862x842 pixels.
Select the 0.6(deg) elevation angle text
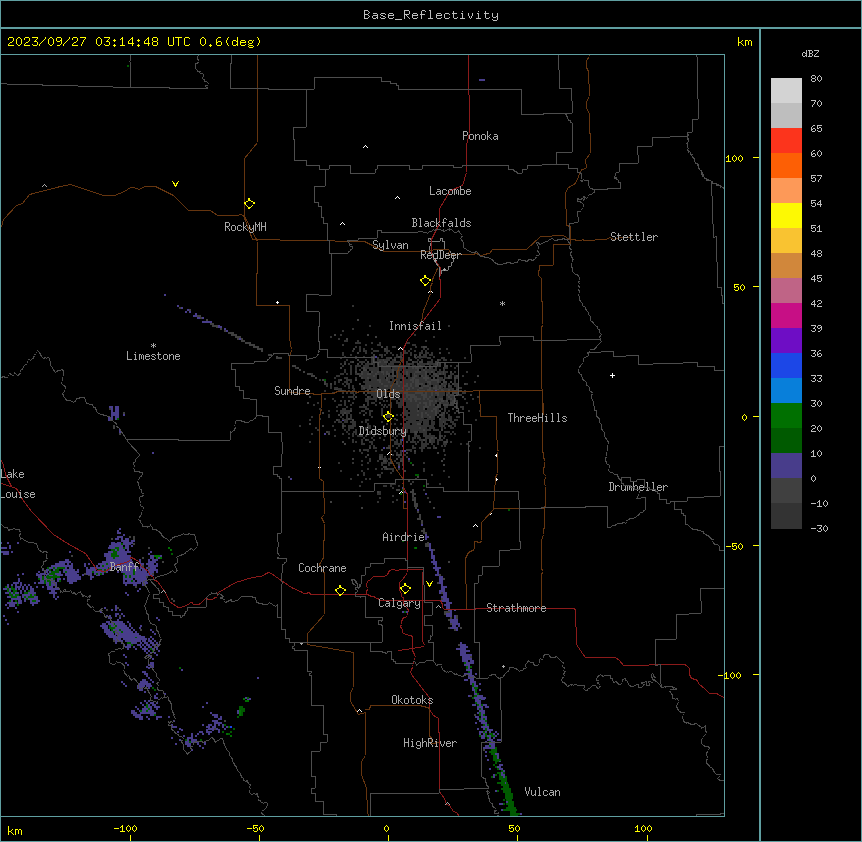230,42
